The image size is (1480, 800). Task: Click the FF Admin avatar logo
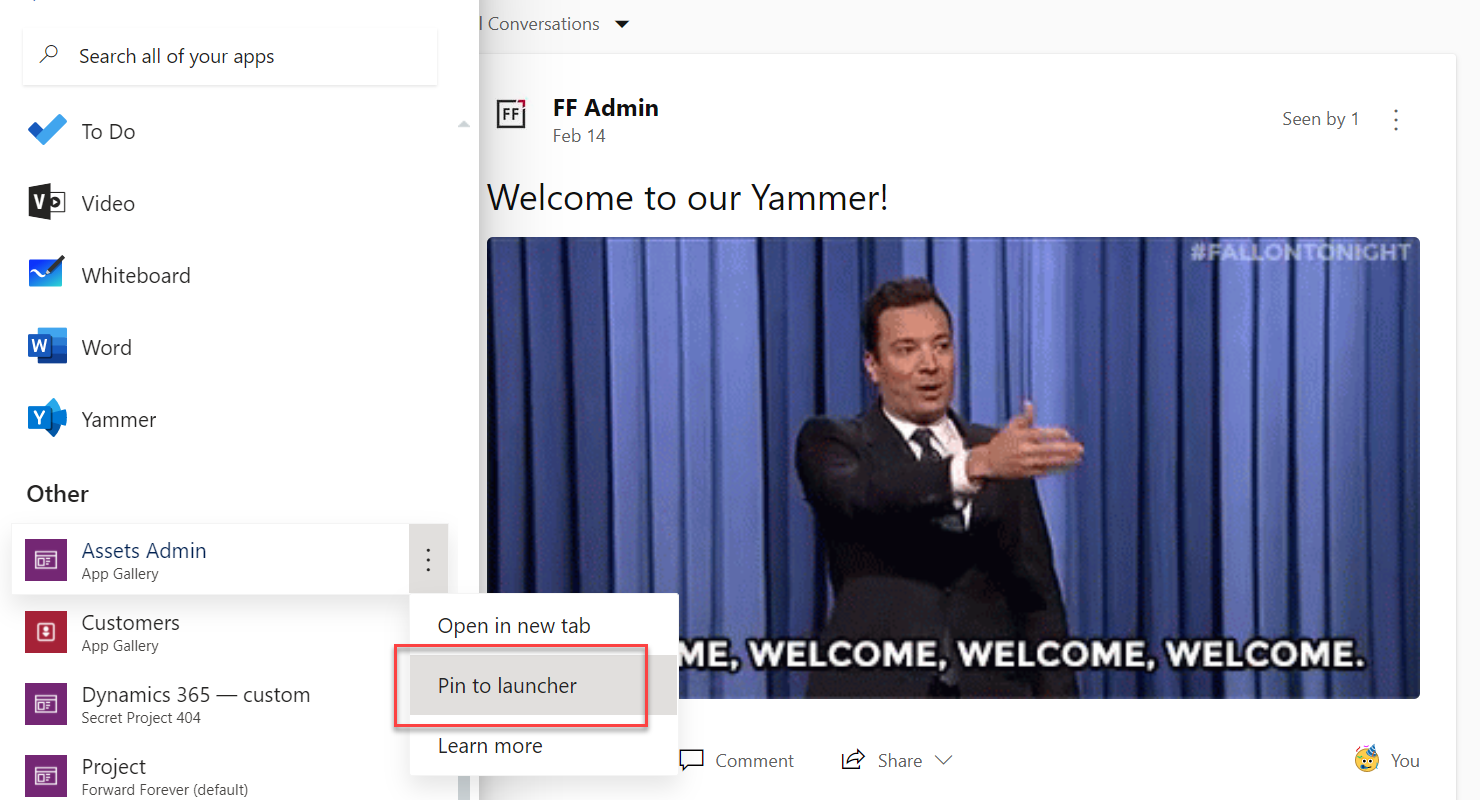tap(511, 114)
